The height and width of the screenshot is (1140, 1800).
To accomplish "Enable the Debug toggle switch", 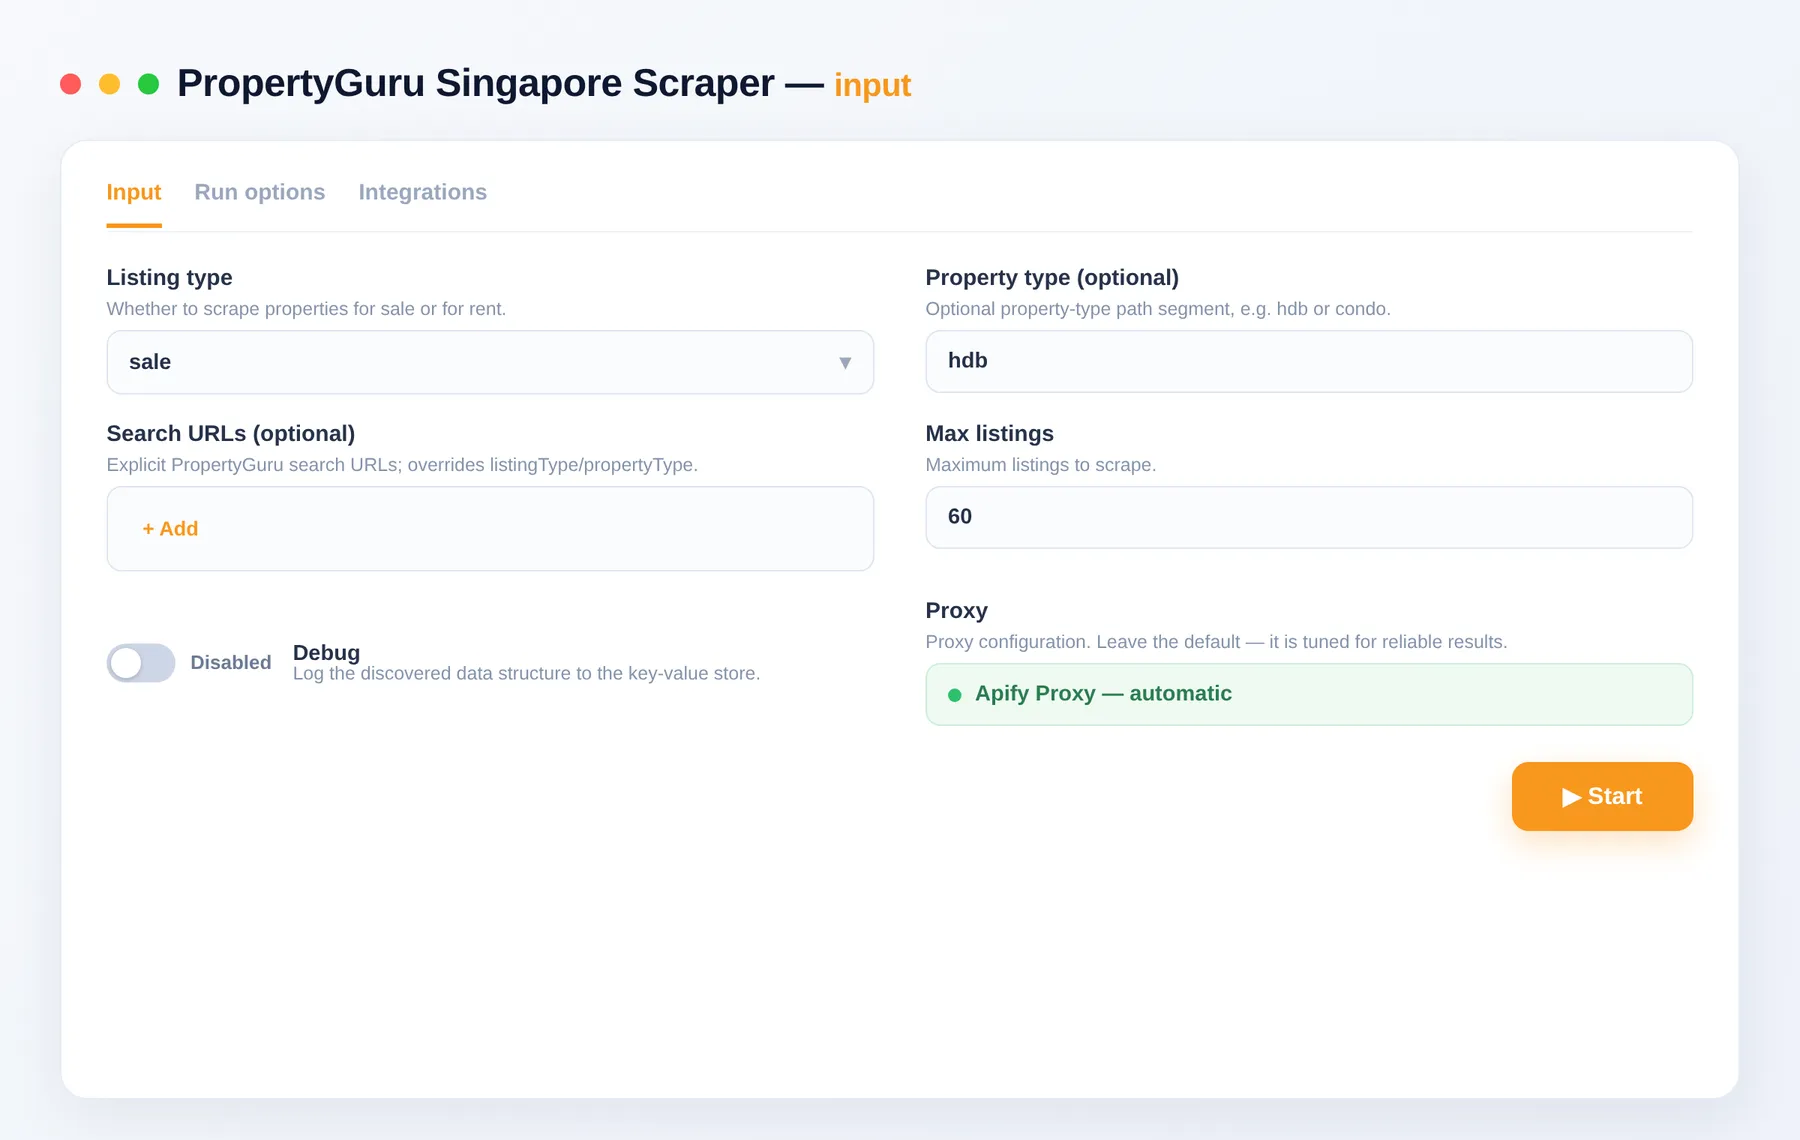I will coord(141,663).
